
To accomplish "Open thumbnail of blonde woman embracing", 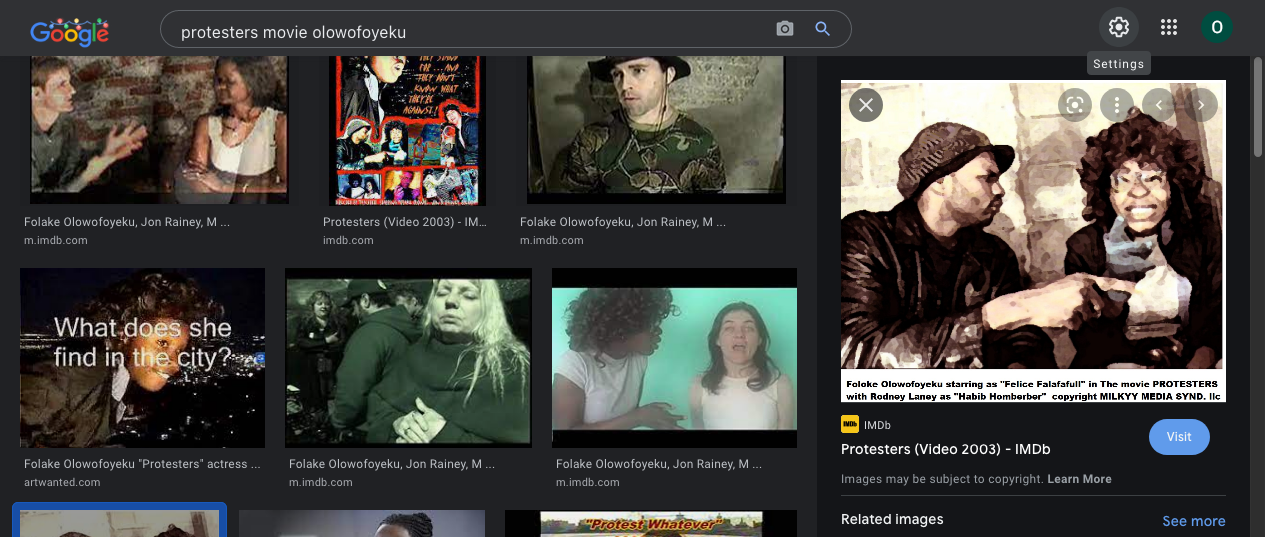I will click(x=408, y=357).
